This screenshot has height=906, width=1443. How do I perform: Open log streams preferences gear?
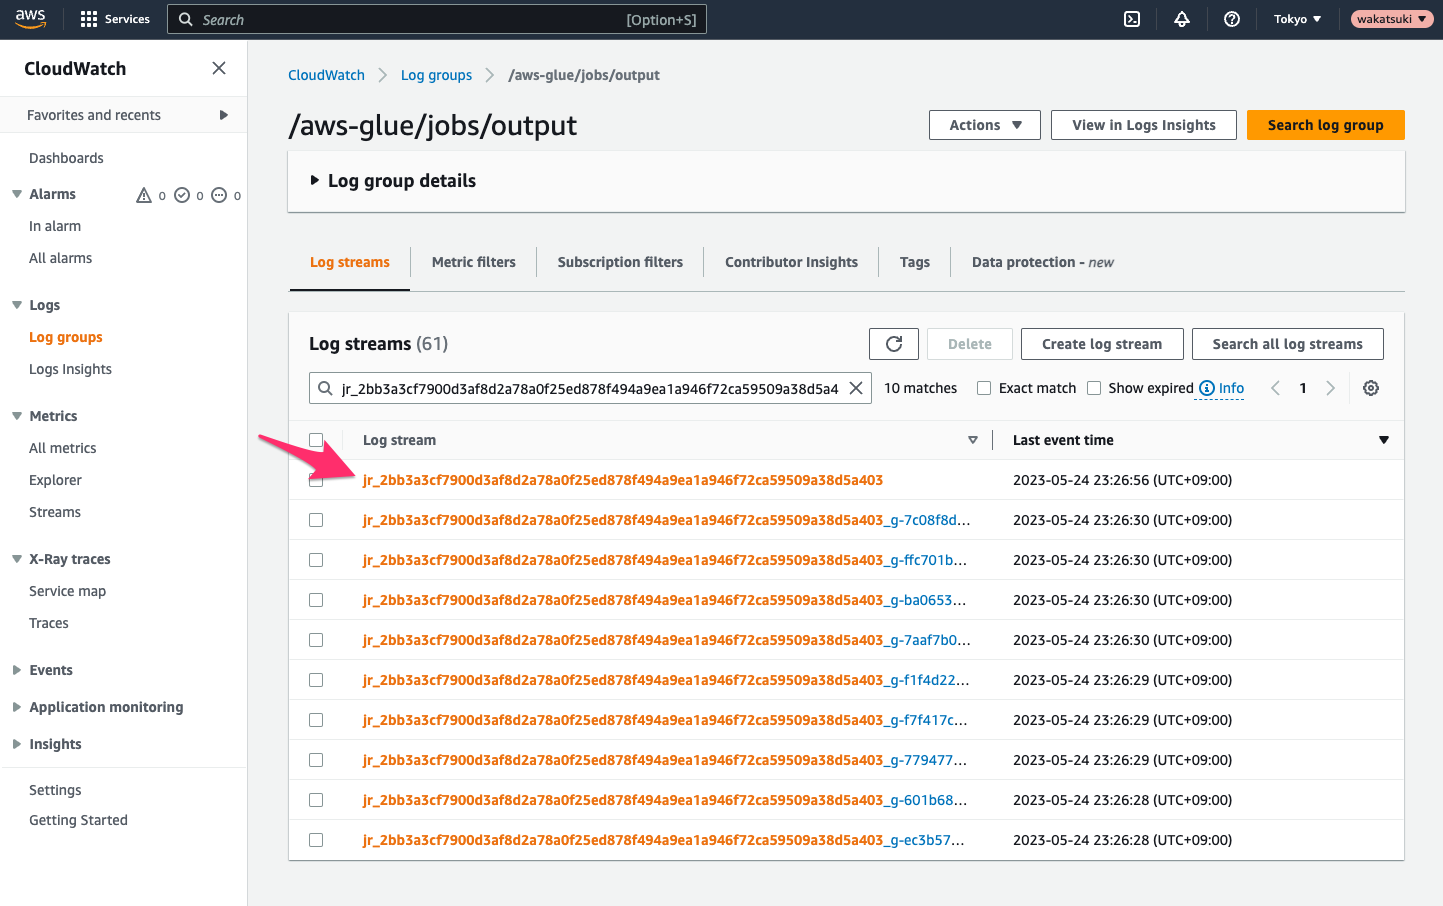tap(1371, 388)
